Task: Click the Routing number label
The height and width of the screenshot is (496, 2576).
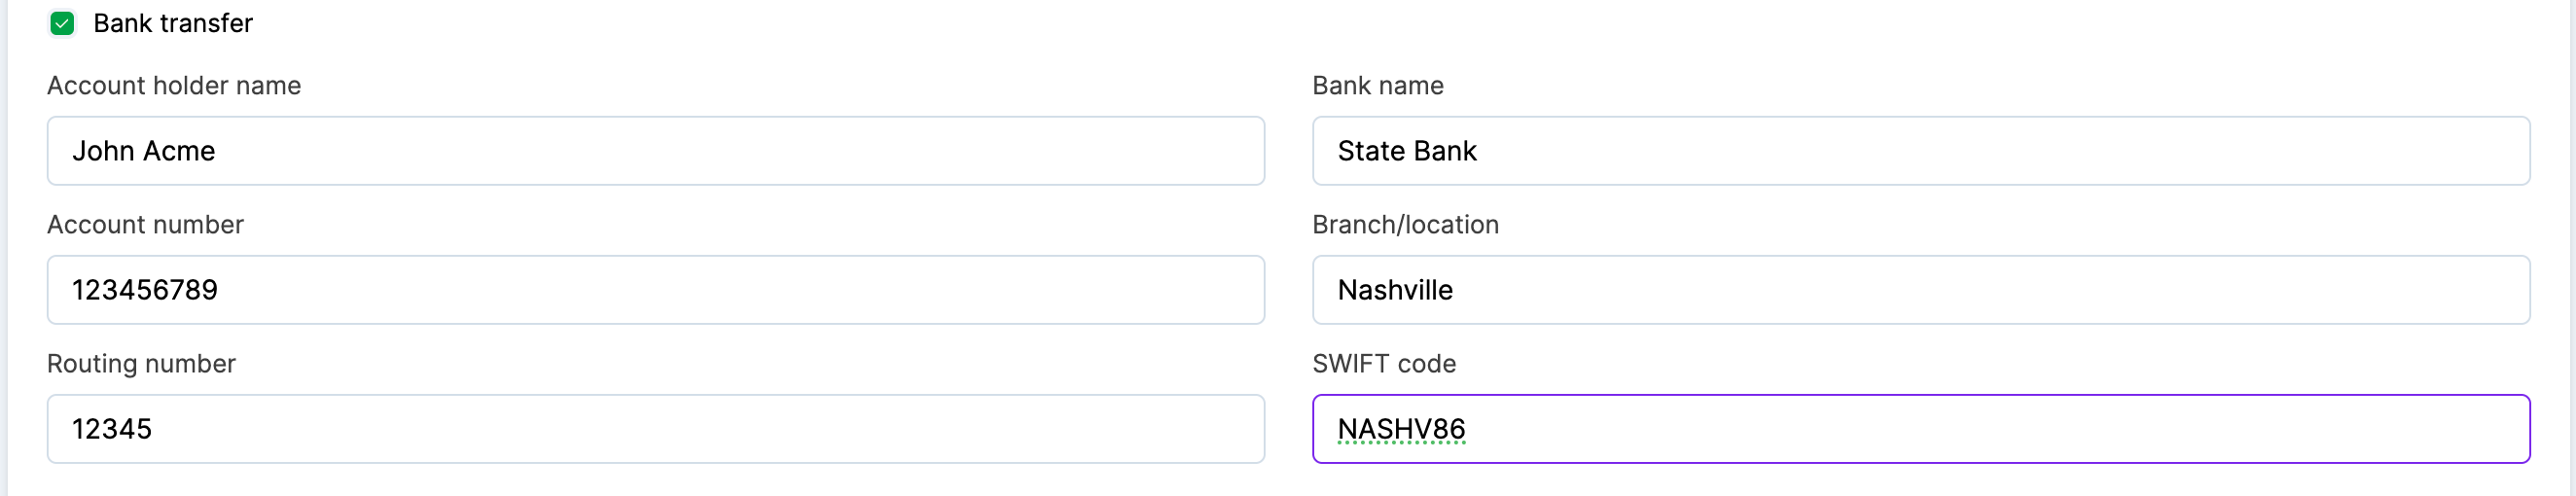Action: point(141,364)
